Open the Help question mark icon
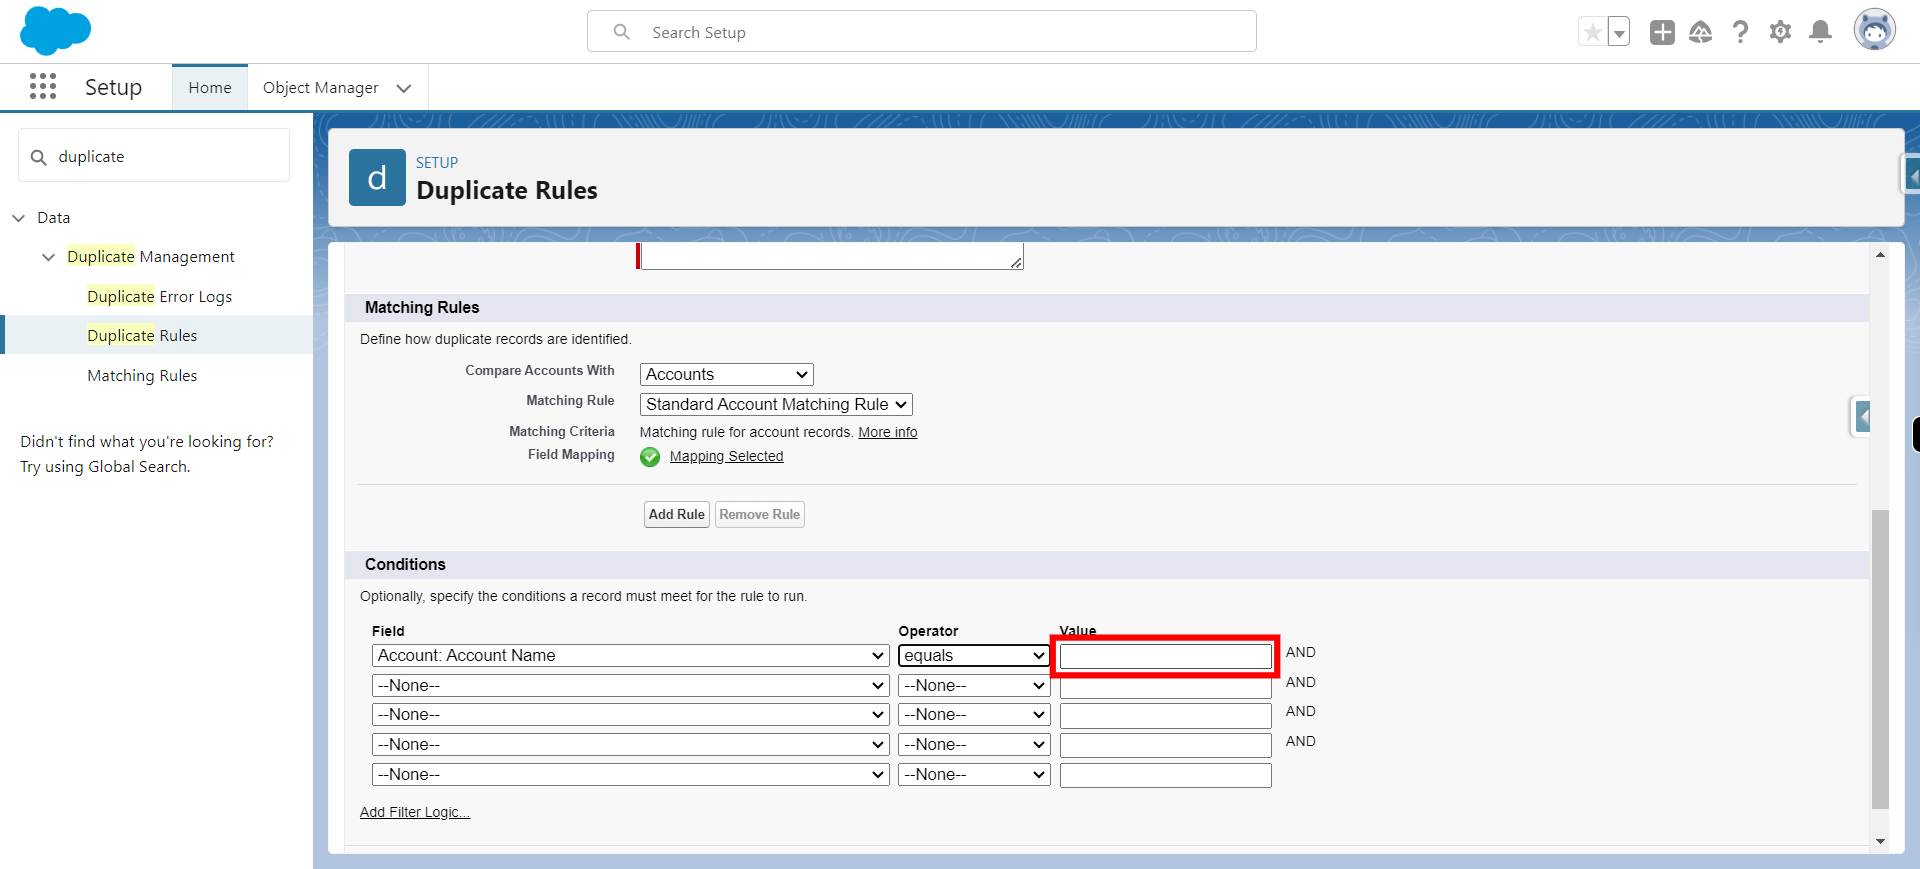The width and height of the screenshot is (1920, 869). click(x=1740, y=32)
